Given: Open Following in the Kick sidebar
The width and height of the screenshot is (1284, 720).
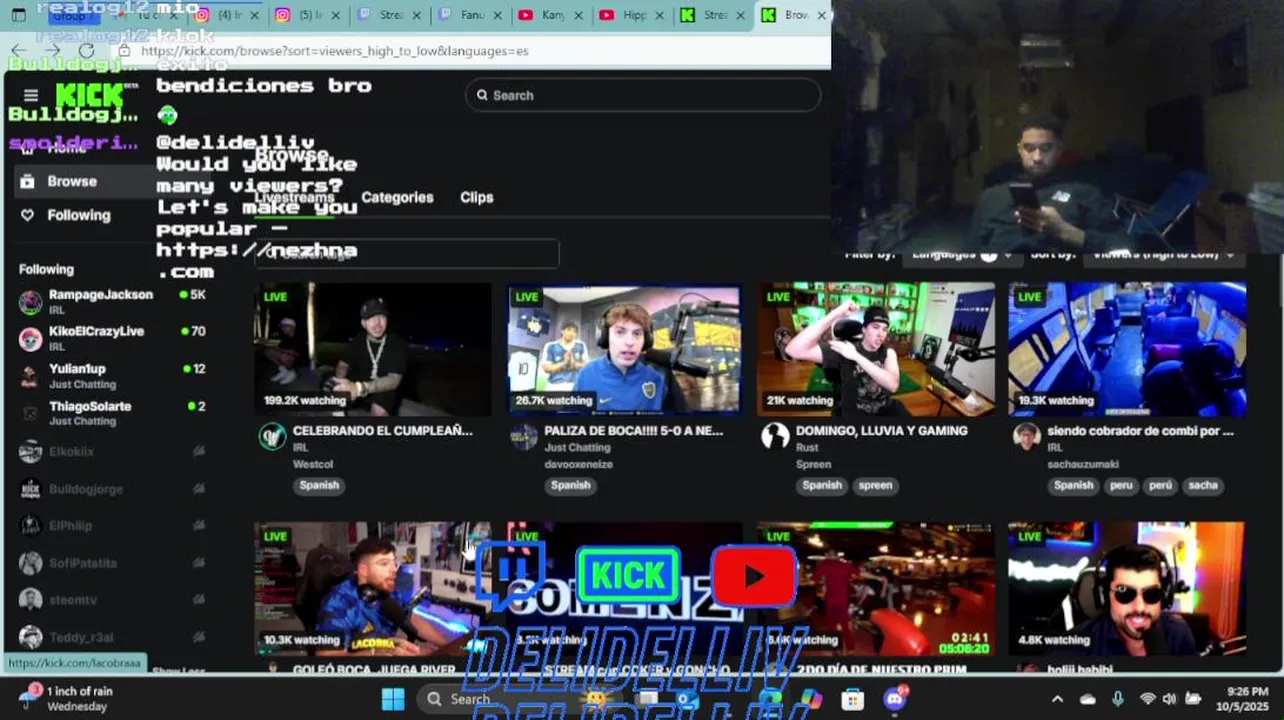Looking at the screenshot, I should (x=78, y=215).
